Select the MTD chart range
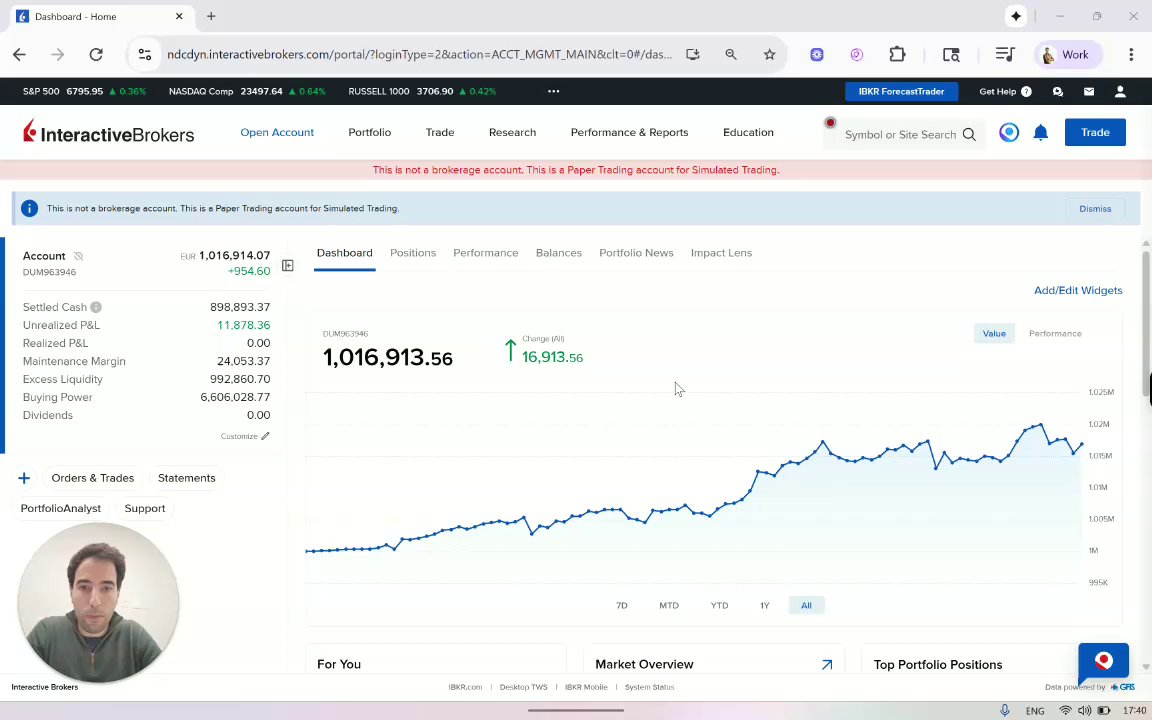1152x720 pixels. (669, 605)
